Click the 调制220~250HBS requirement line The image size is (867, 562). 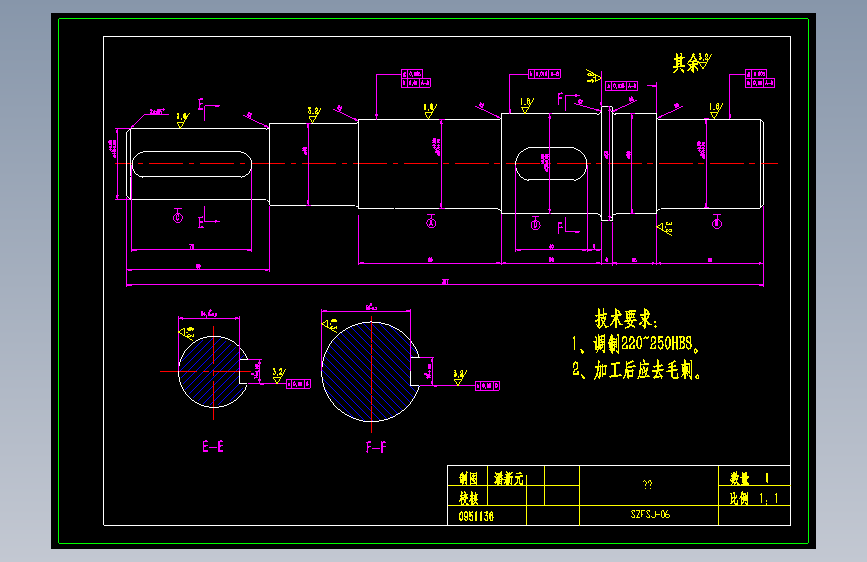click(x=636, y=344)
